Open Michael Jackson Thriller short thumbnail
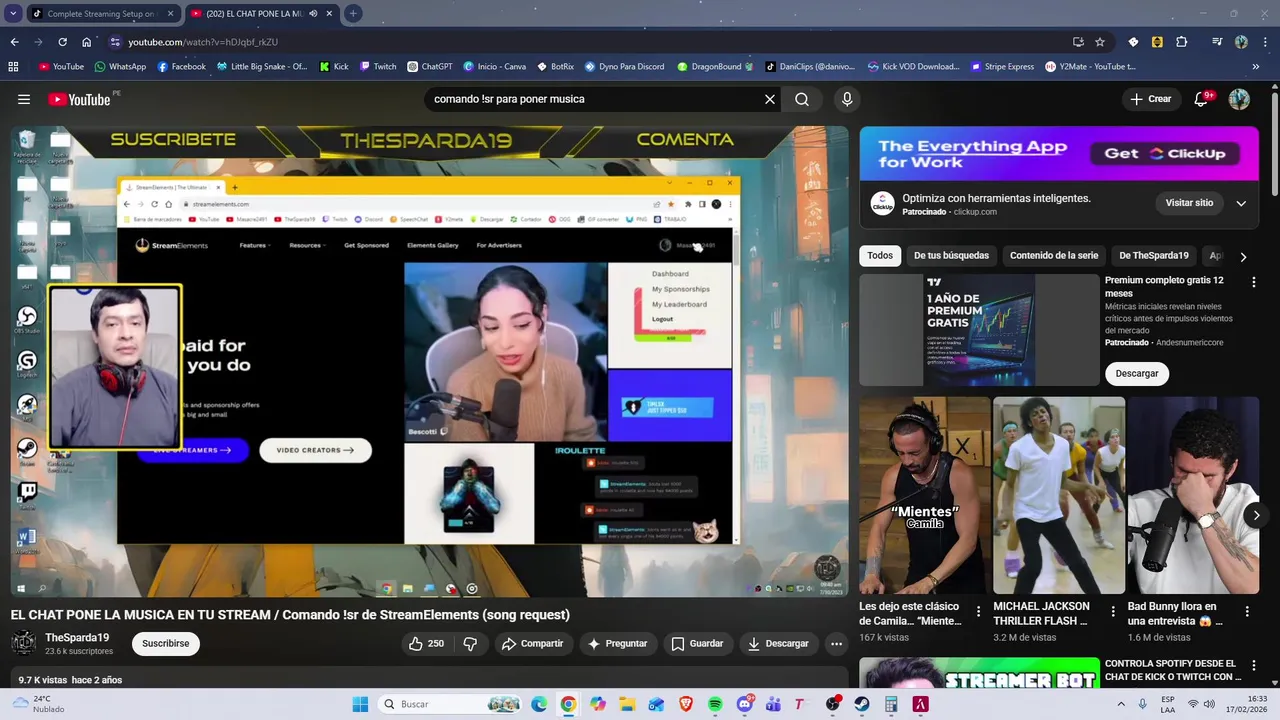Screen dimensions: 1280x720 1059,495
